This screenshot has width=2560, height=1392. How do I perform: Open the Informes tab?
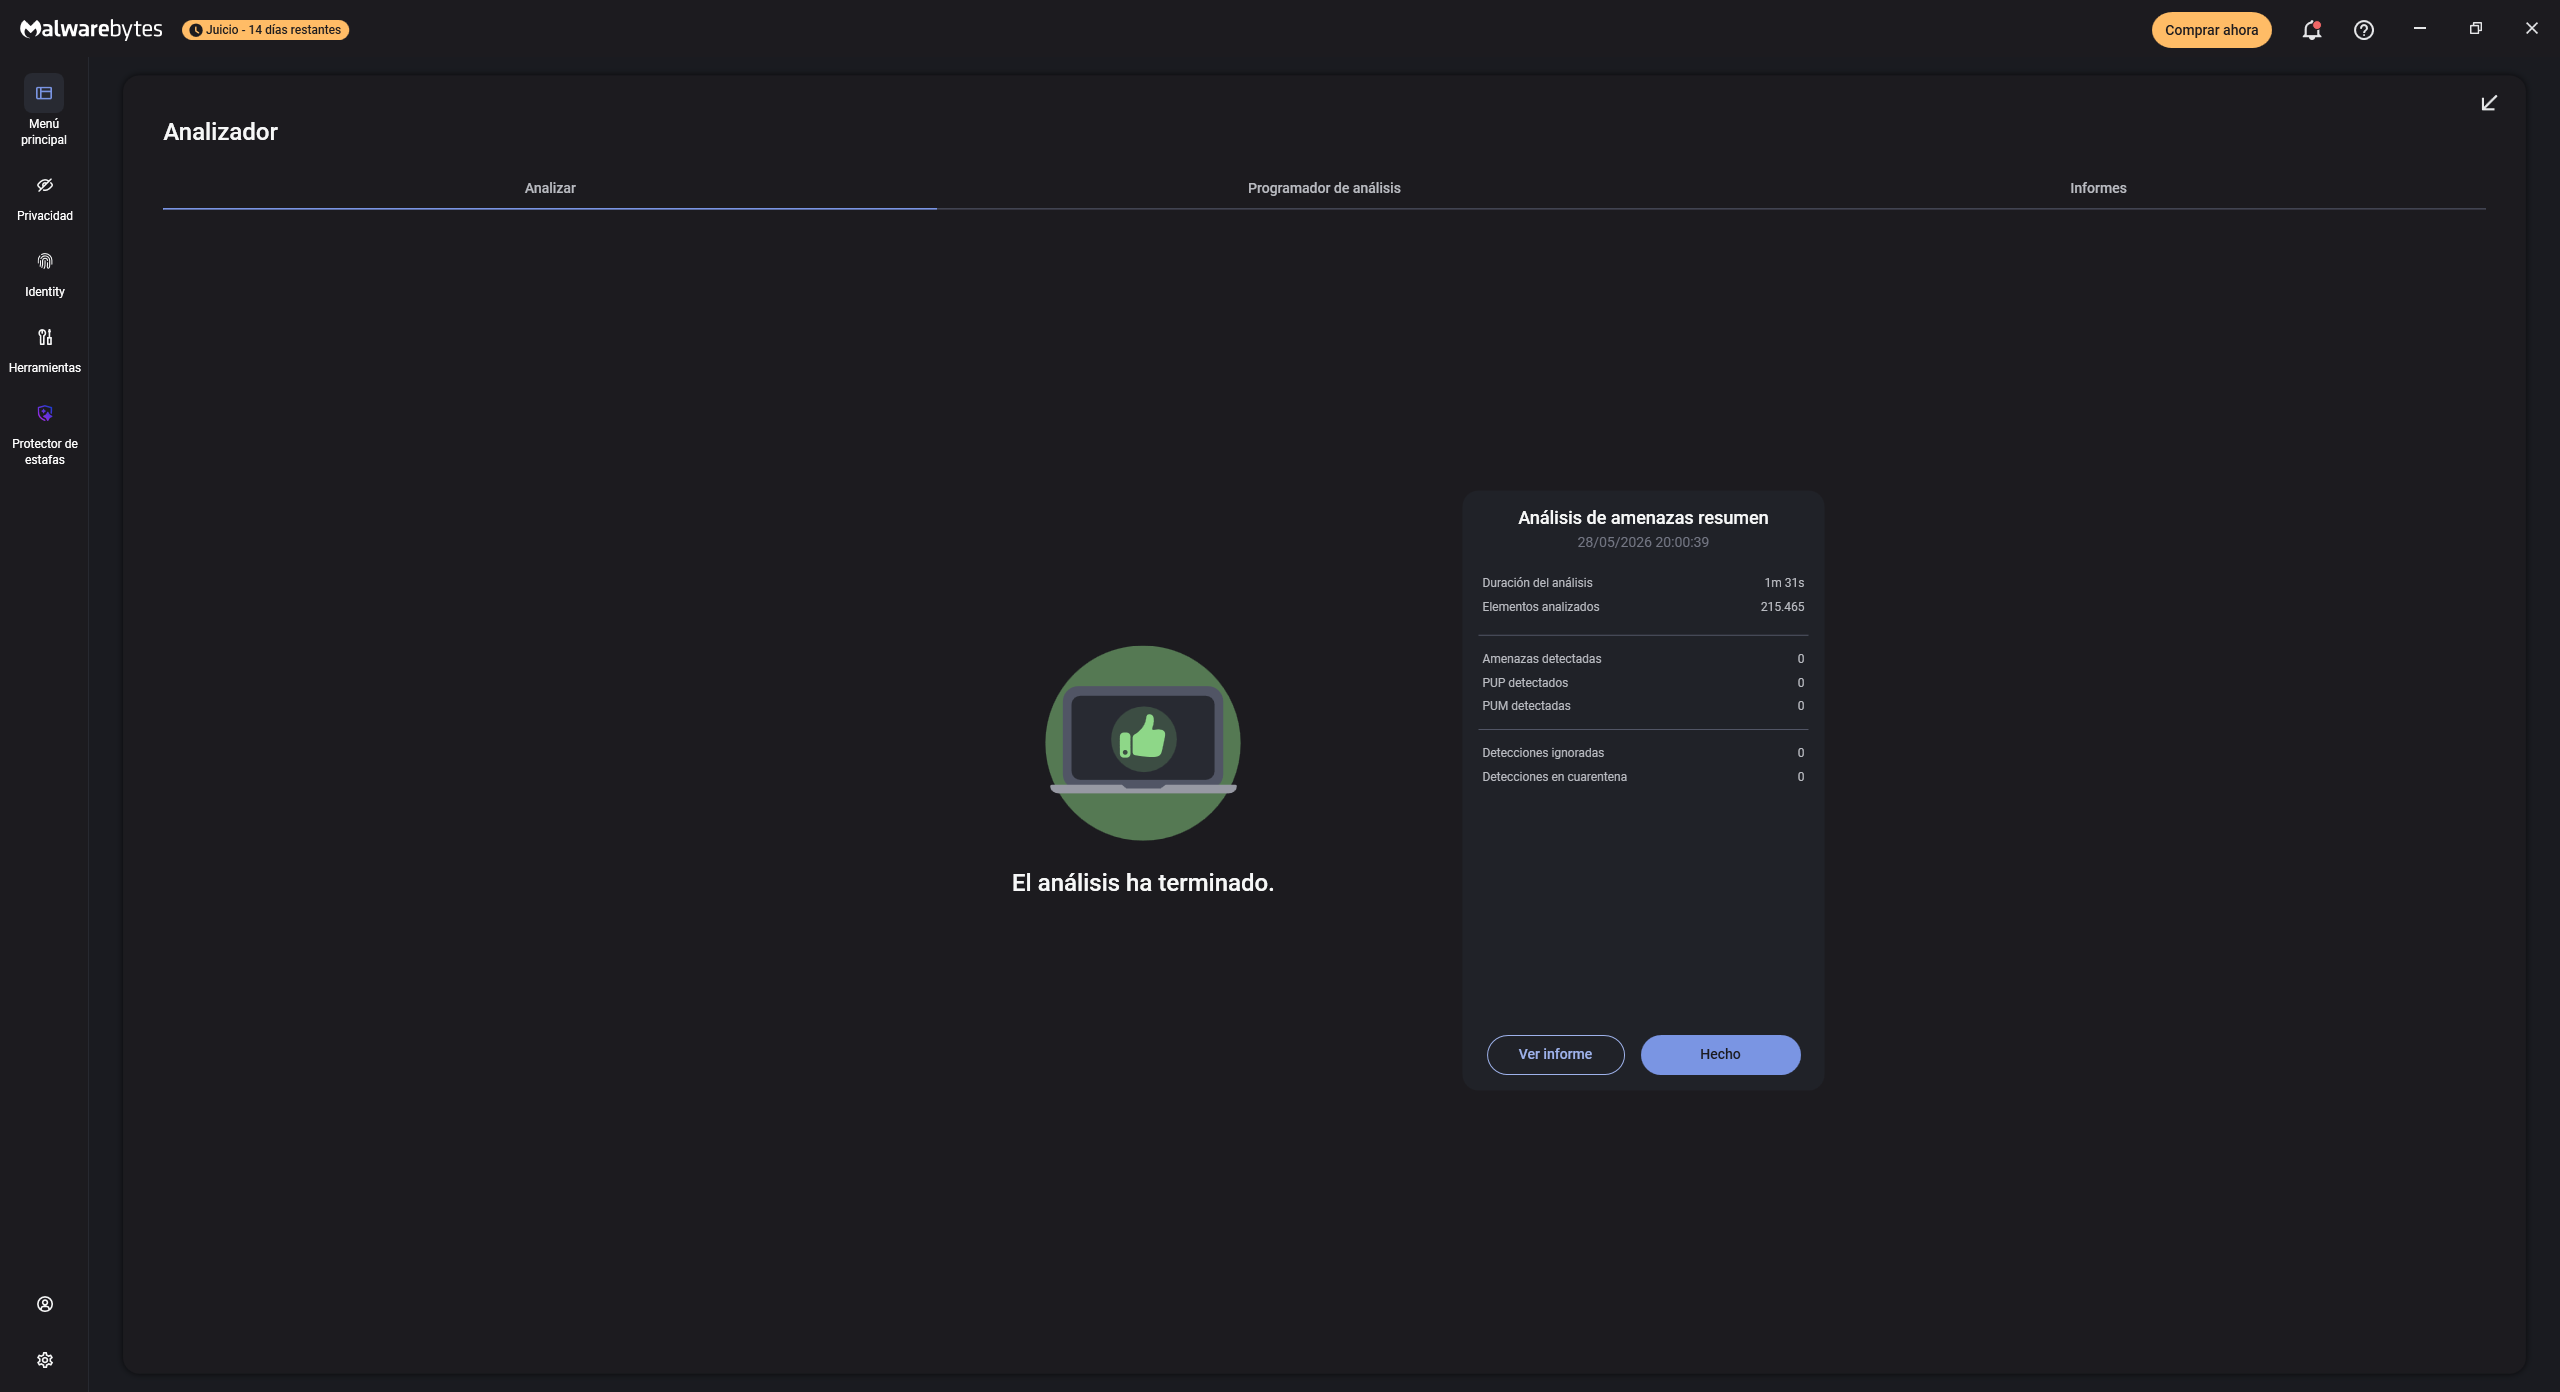pyautogui.click(x=2098, y=188)
